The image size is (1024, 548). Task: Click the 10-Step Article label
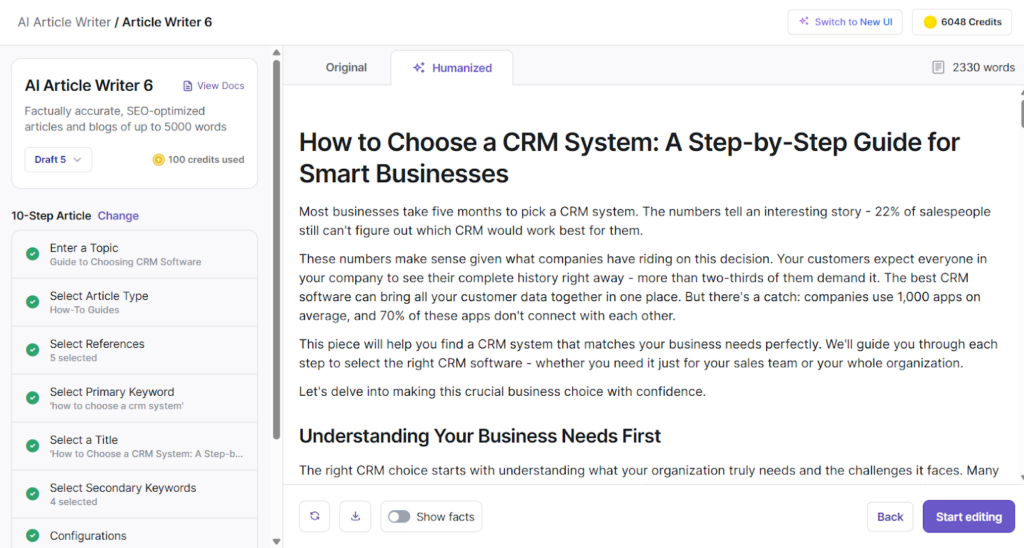(51, 216)
